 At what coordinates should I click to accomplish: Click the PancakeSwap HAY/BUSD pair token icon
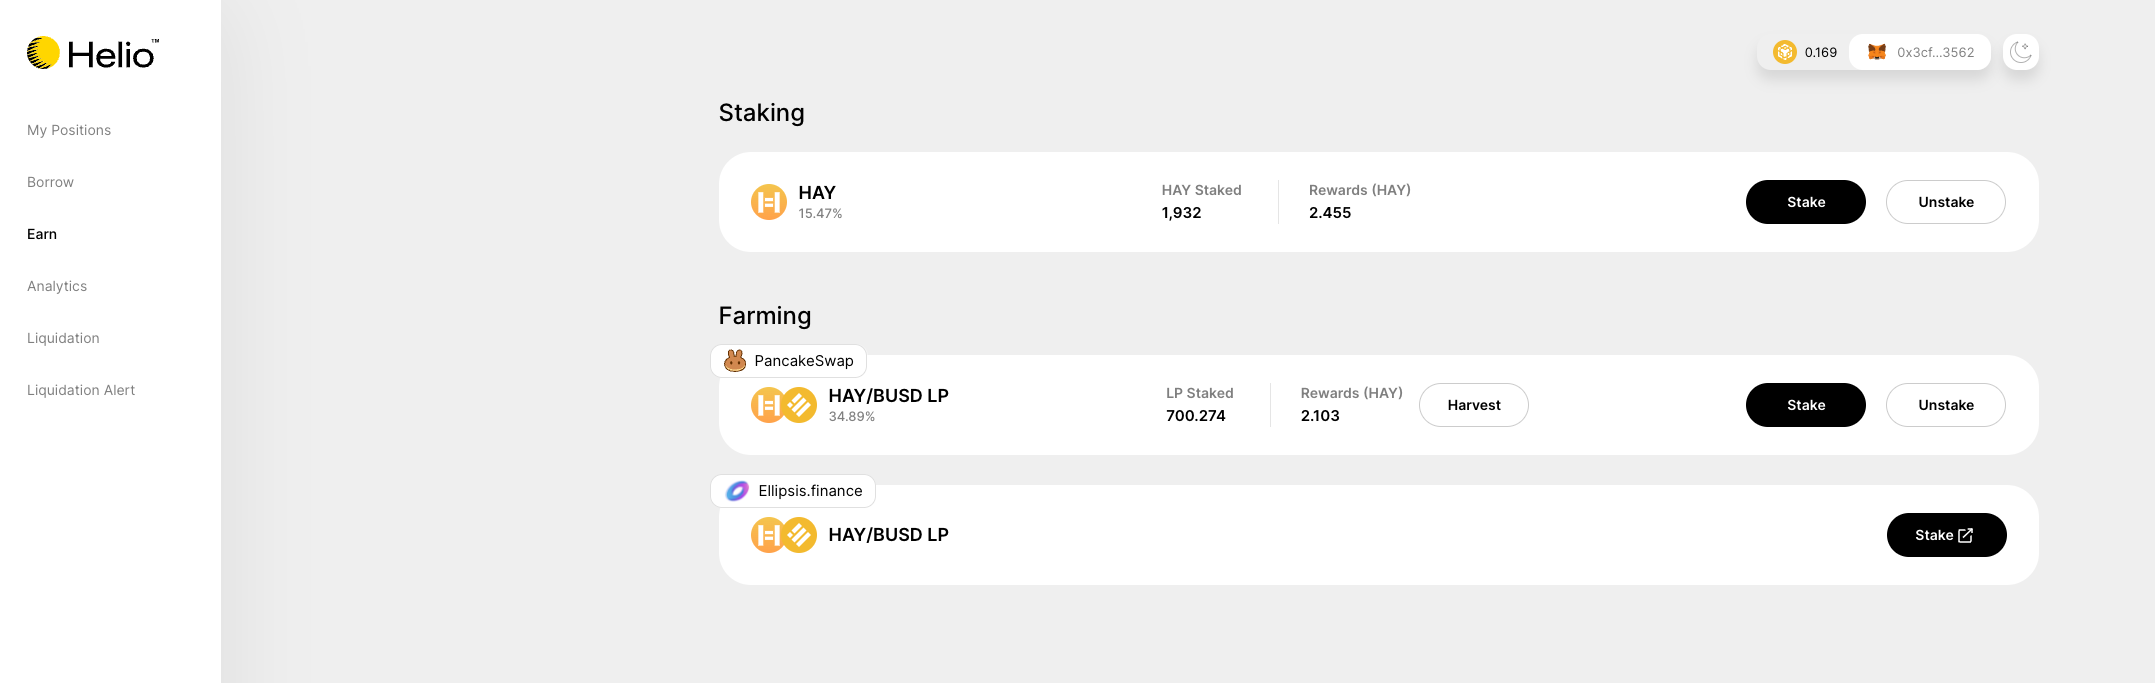(x=784, y=405)
